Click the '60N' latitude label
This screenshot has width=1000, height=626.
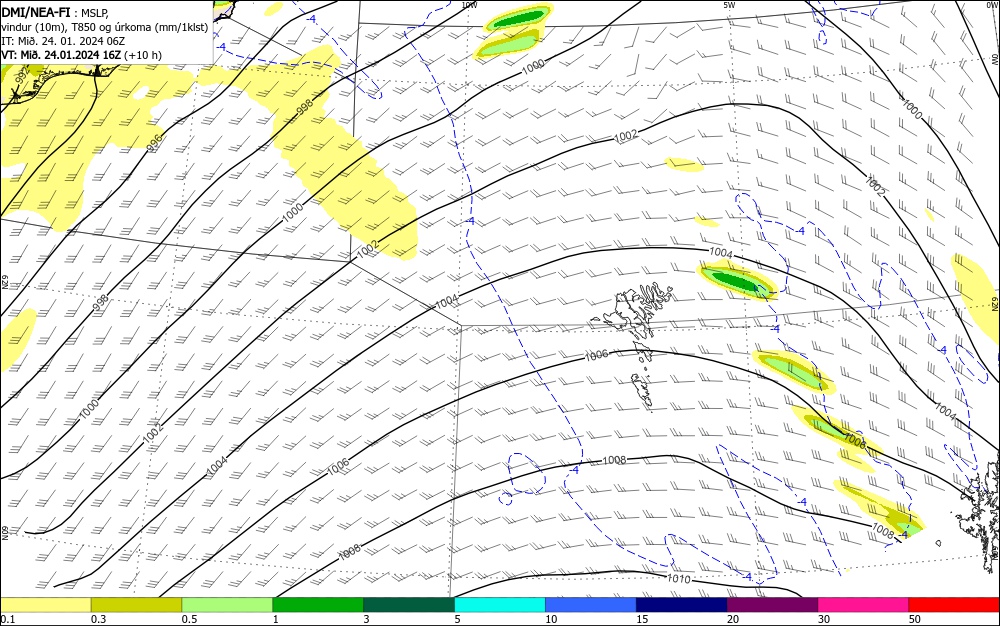(x=4, y=533)
